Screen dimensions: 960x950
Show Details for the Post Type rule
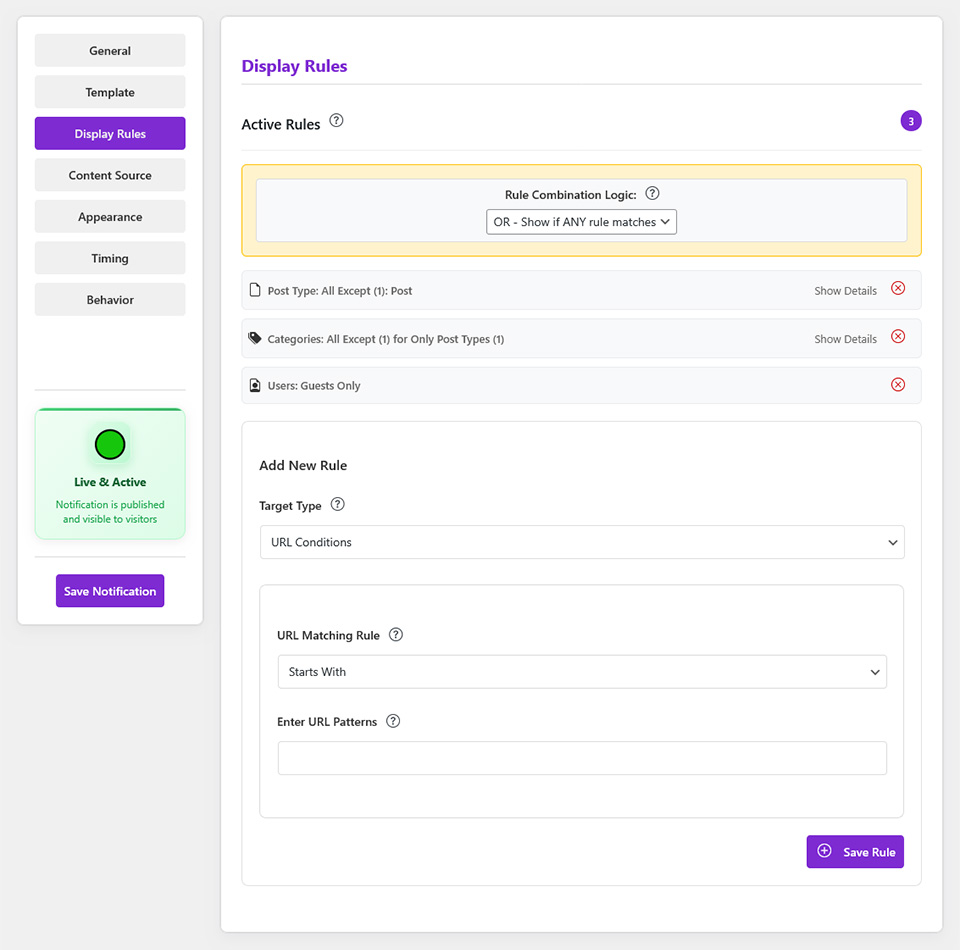click(845, 291)
